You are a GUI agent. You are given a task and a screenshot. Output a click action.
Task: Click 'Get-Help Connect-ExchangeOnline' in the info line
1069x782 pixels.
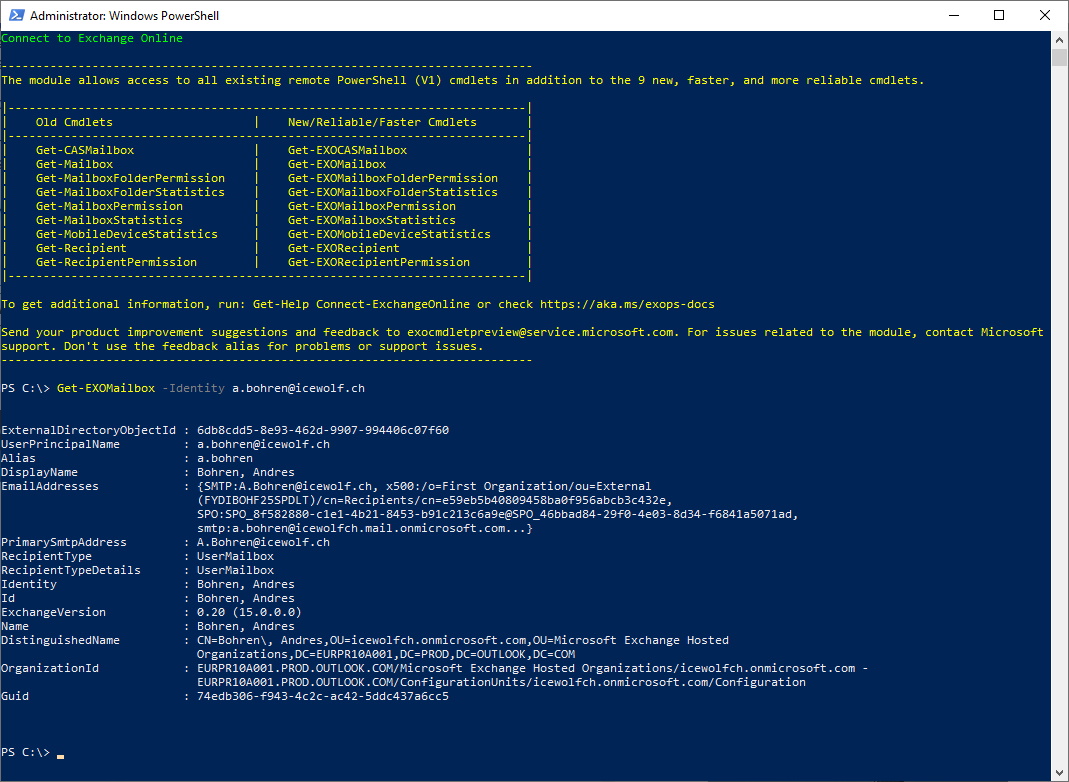(361, 304)
